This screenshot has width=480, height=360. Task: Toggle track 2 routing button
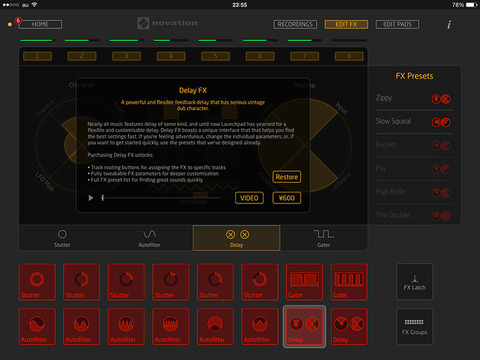pyautogui.click(x=82, y=56)
